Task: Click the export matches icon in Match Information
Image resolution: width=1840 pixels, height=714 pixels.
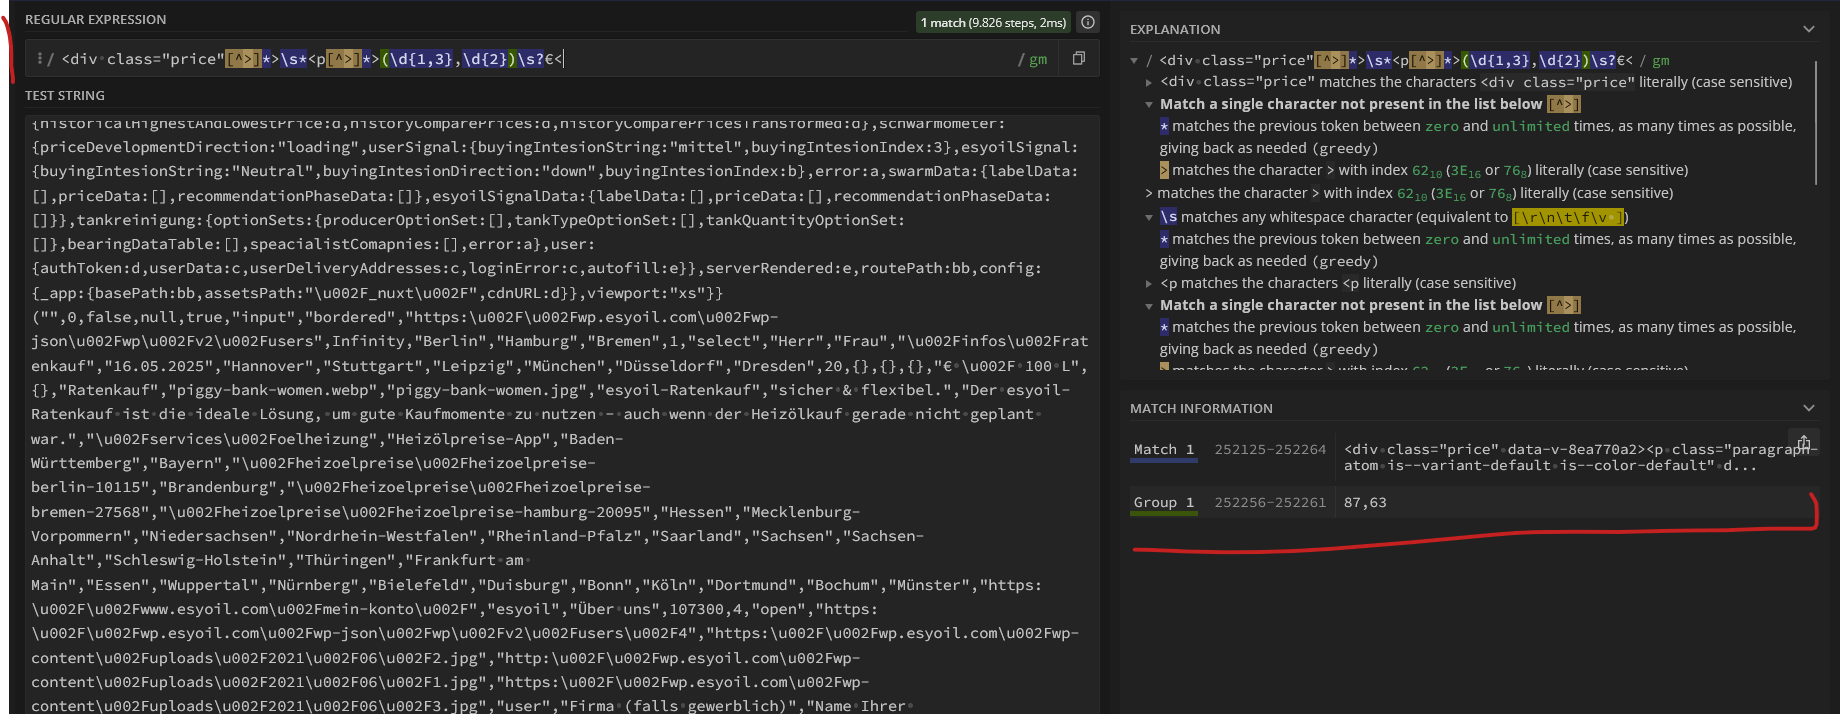Action: click(1803, 442)
